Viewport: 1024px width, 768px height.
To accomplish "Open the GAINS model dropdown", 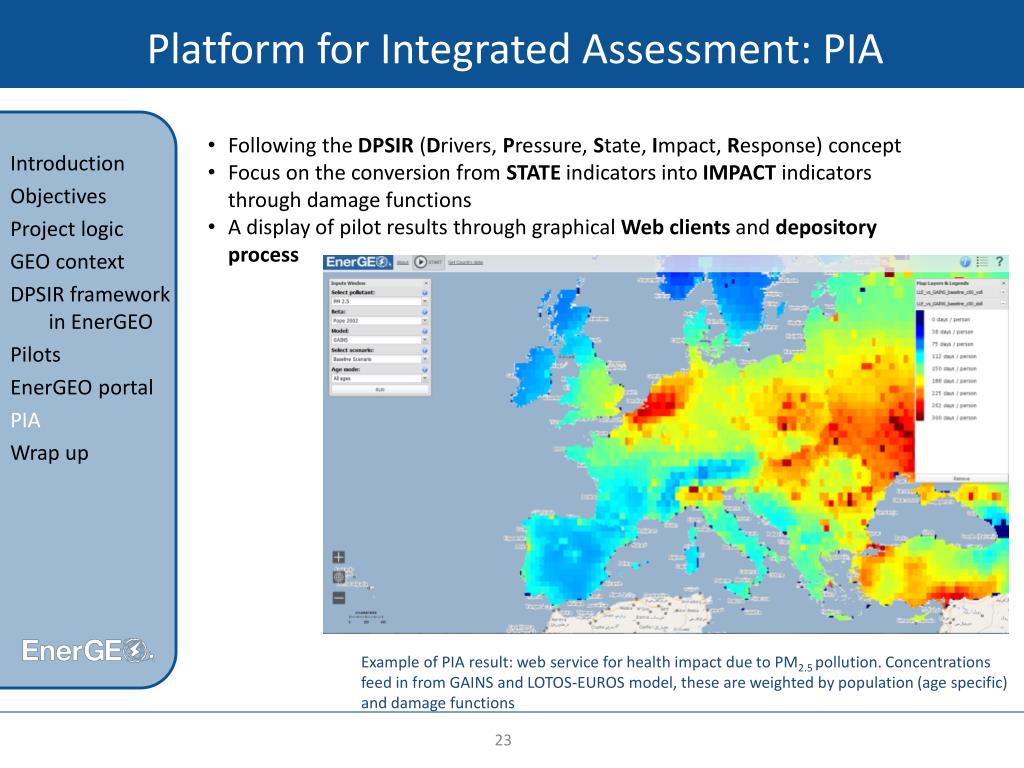I will (x=379, y=340).
